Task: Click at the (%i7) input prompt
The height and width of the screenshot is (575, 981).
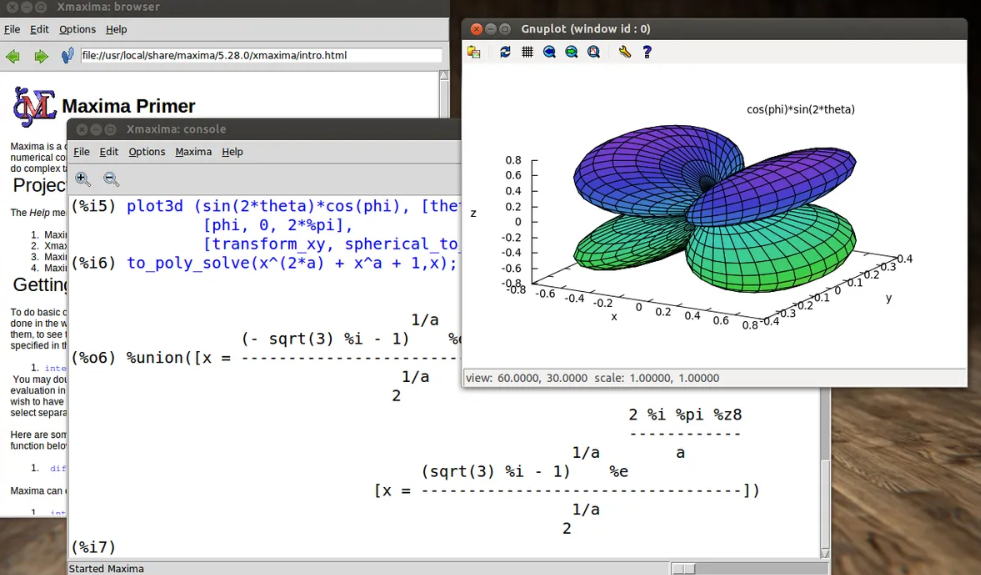Action: click(x=94, y=547)
